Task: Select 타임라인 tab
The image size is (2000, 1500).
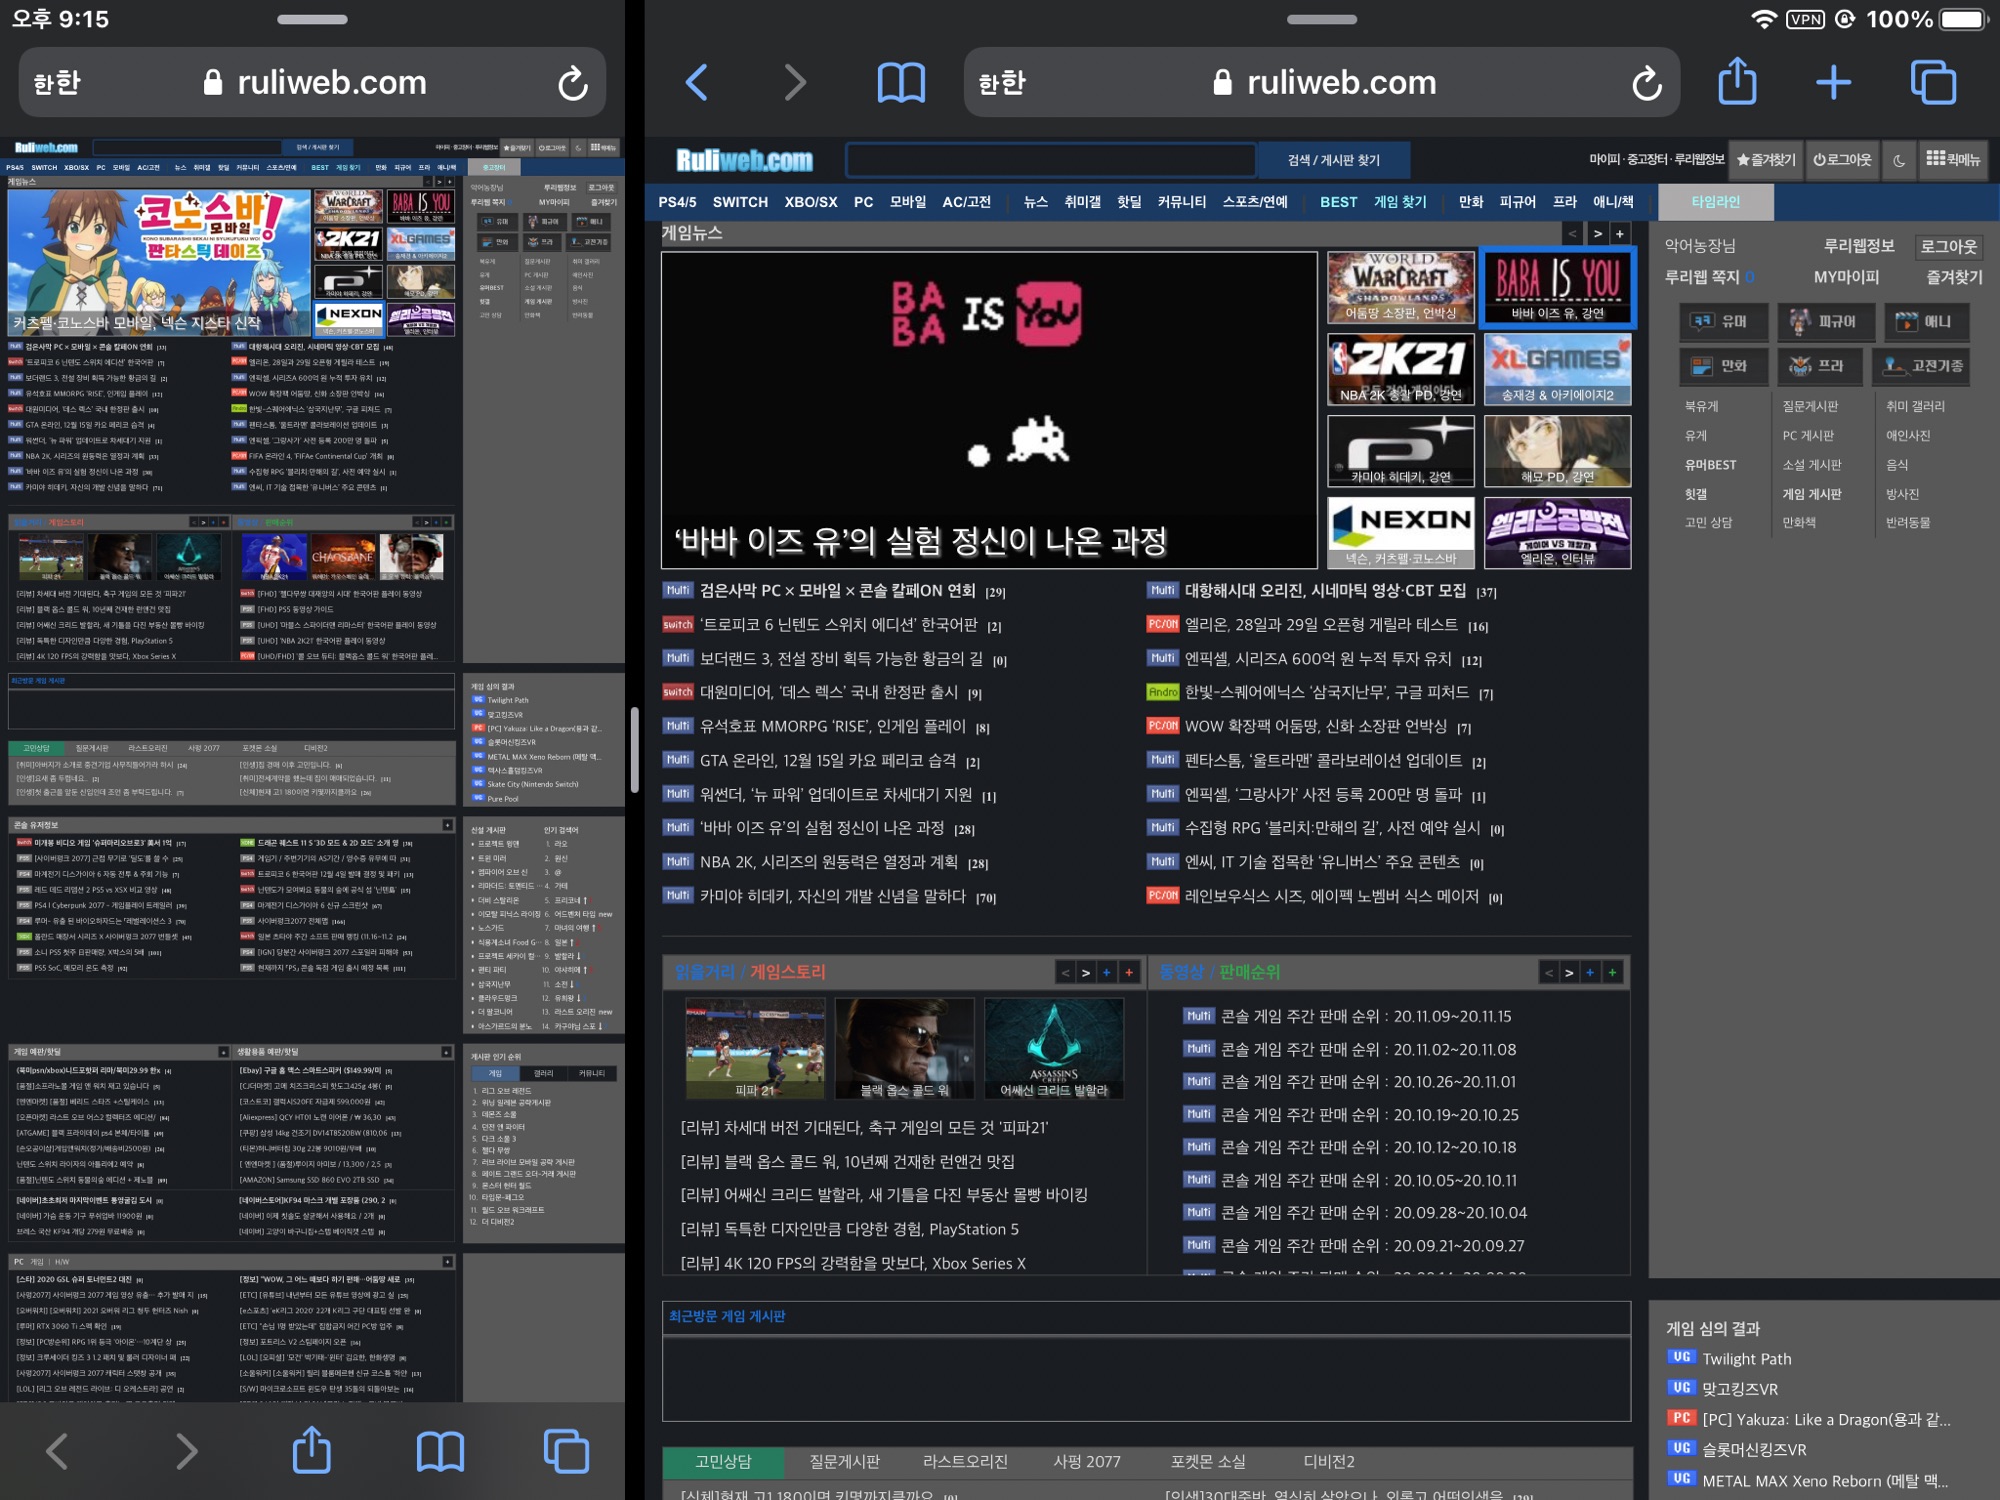Action: tap(1715, 202)
